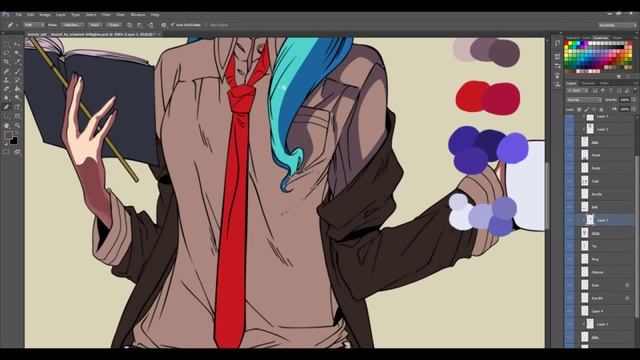Open the Filter menu
The width and height of the screenshot is (640, 360).
(106, 15)
